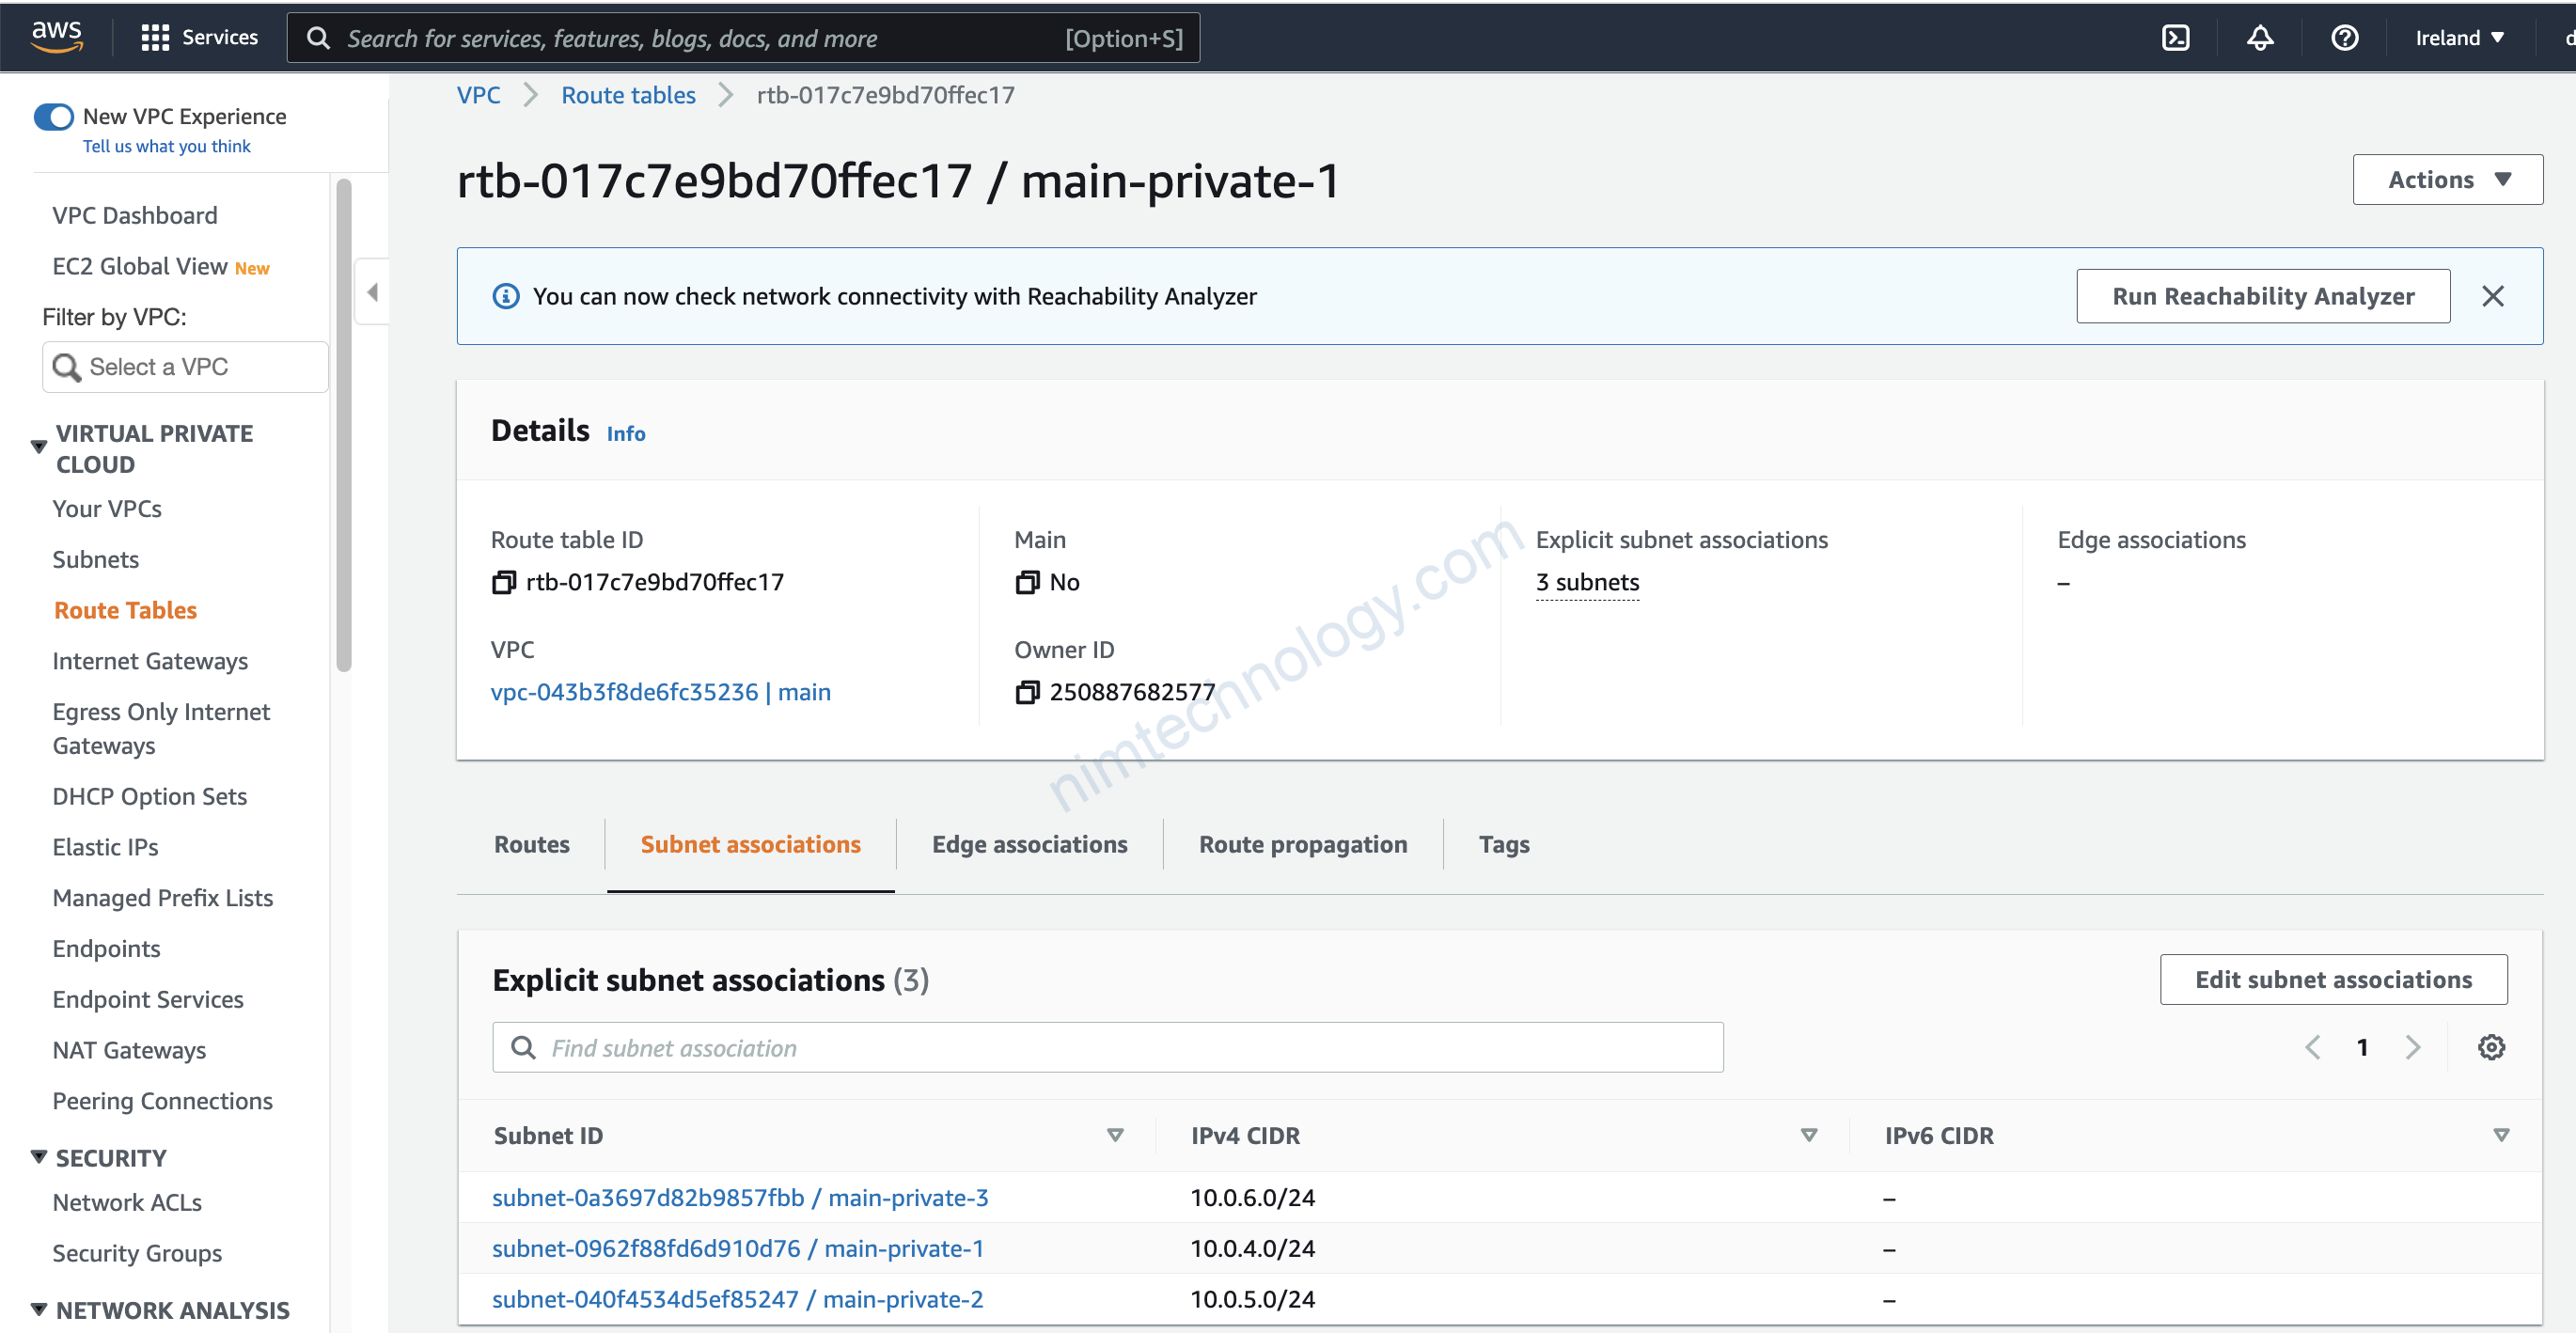Sort by IPv4 CIDR column arrow

coord(1808,1135)
